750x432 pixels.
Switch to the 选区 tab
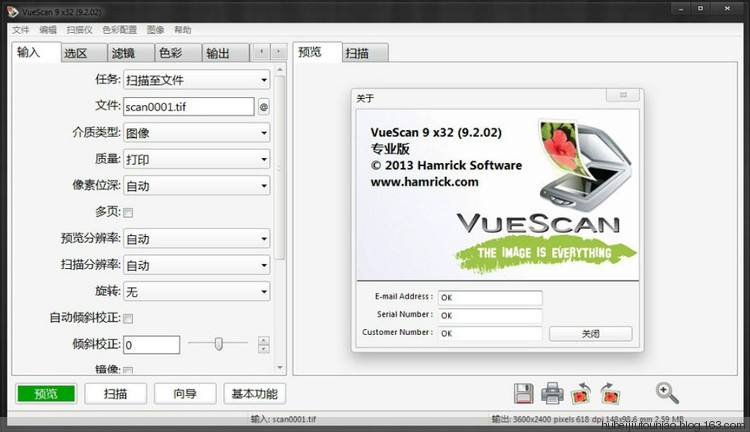coord(84,53)
